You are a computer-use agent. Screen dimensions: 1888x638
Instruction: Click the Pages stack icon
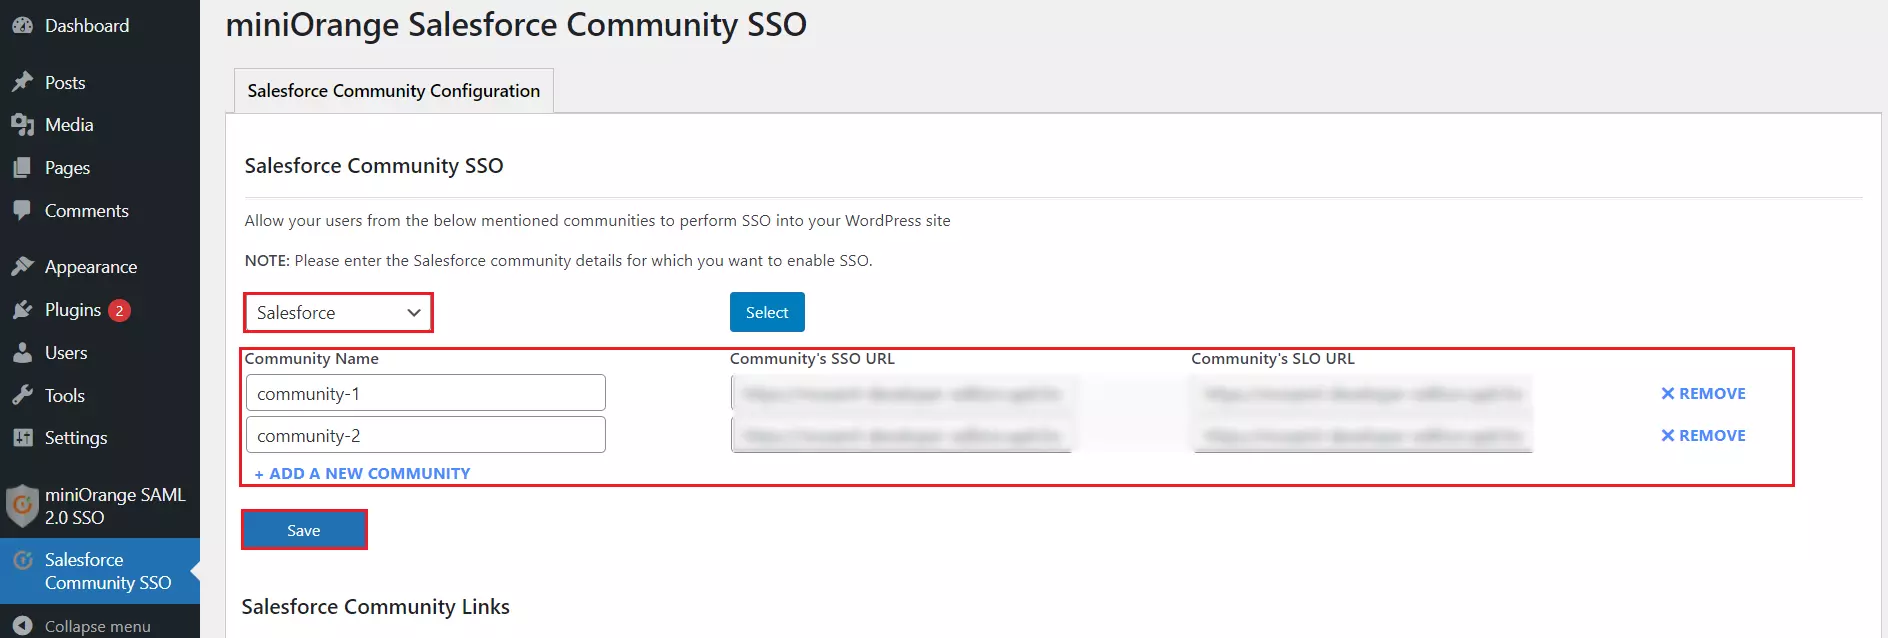(x=22, y=168)
